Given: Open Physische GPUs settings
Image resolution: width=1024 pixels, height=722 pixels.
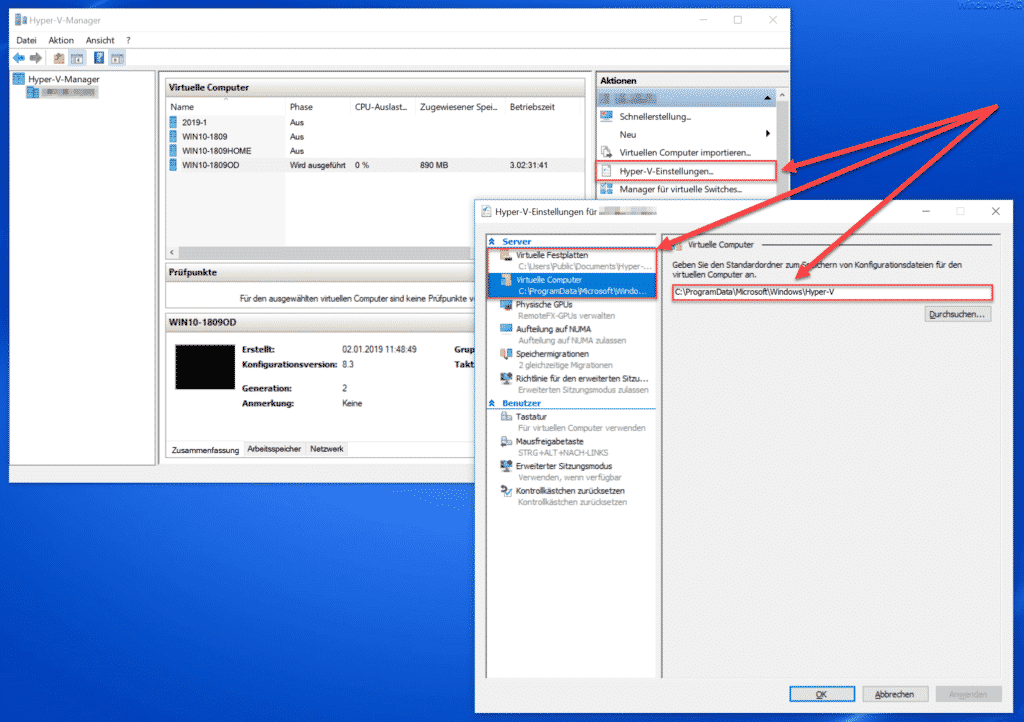Looking at the screenshot, I should click(x=545, y=304).
